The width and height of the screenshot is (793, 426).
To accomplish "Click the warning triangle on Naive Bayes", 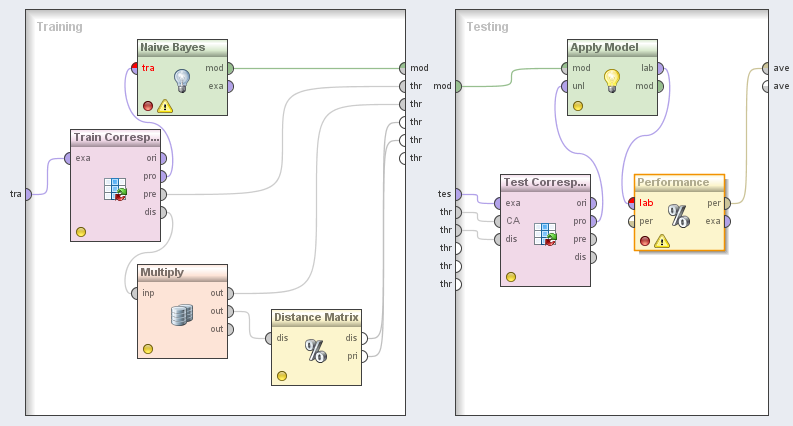I will pos(165,106).
